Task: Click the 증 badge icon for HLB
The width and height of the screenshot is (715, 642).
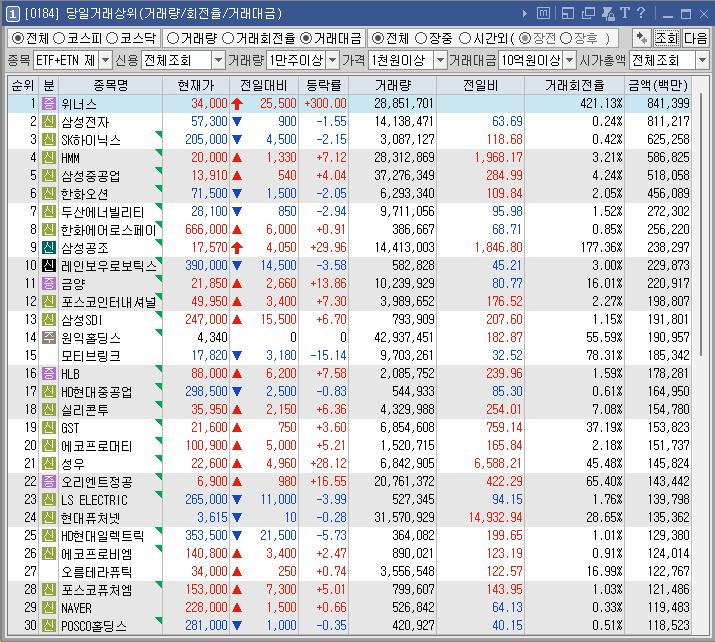Action: 48,373
